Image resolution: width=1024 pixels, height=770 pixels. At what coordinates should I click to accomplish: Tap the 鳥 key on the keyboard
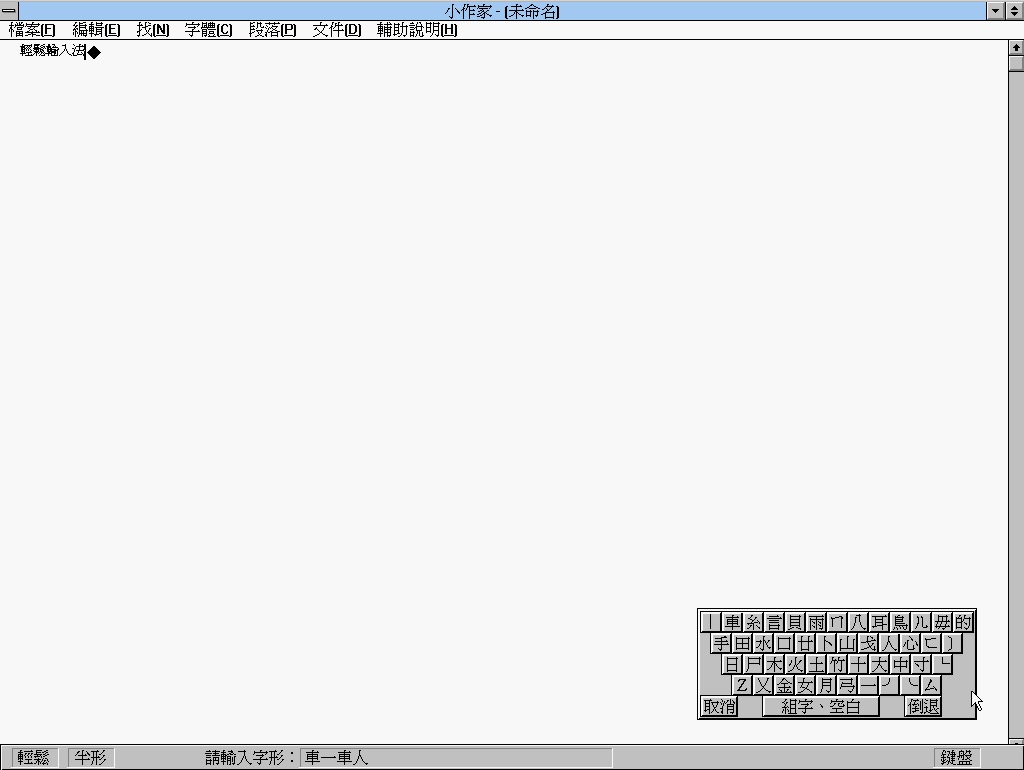(901, 622)
